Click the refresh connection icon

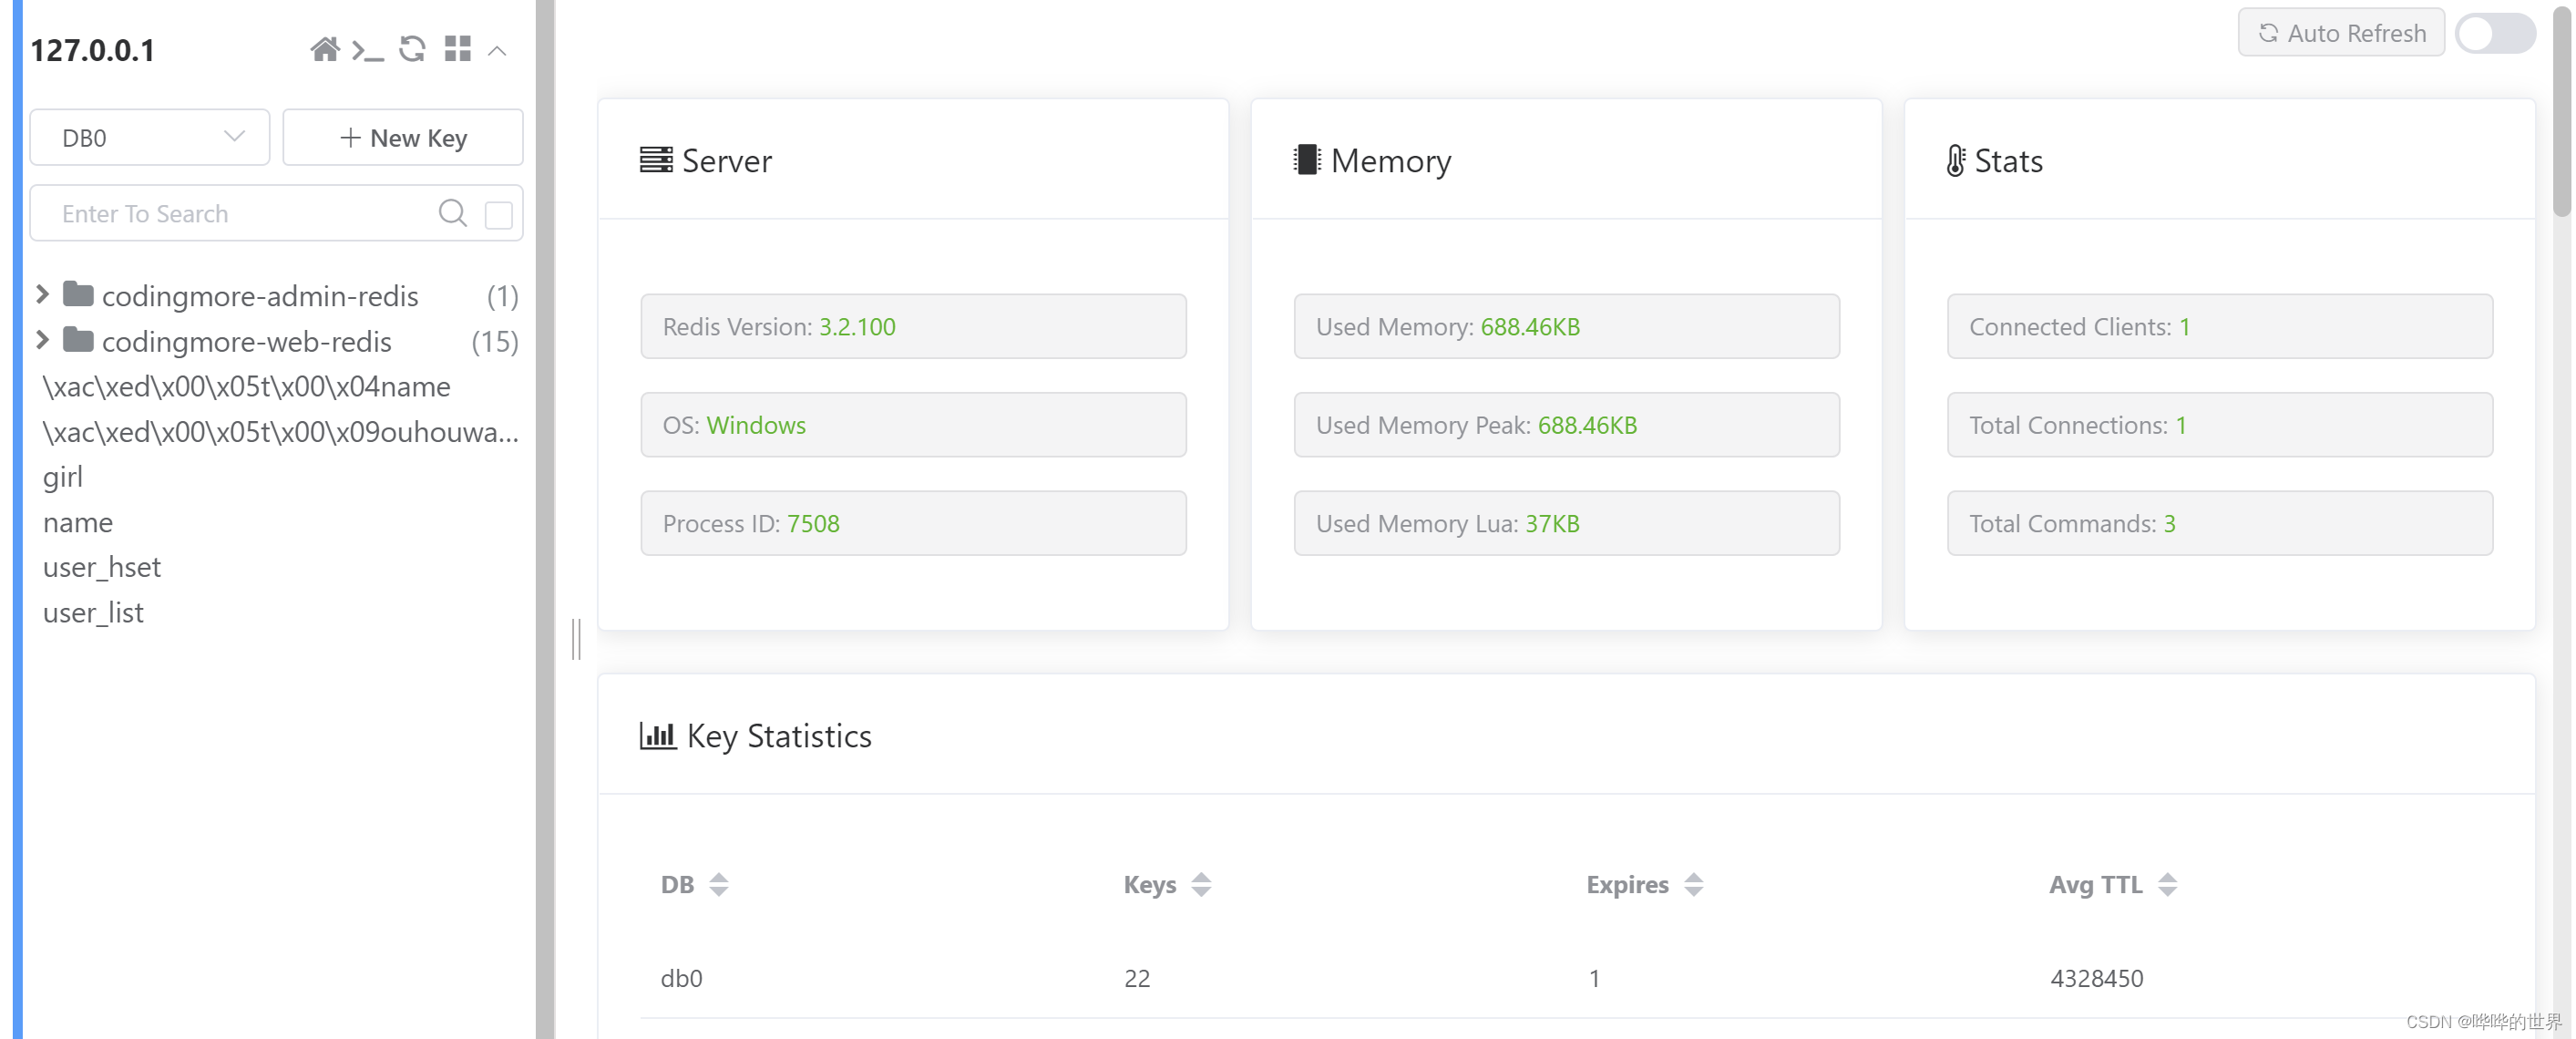[412, 49]
